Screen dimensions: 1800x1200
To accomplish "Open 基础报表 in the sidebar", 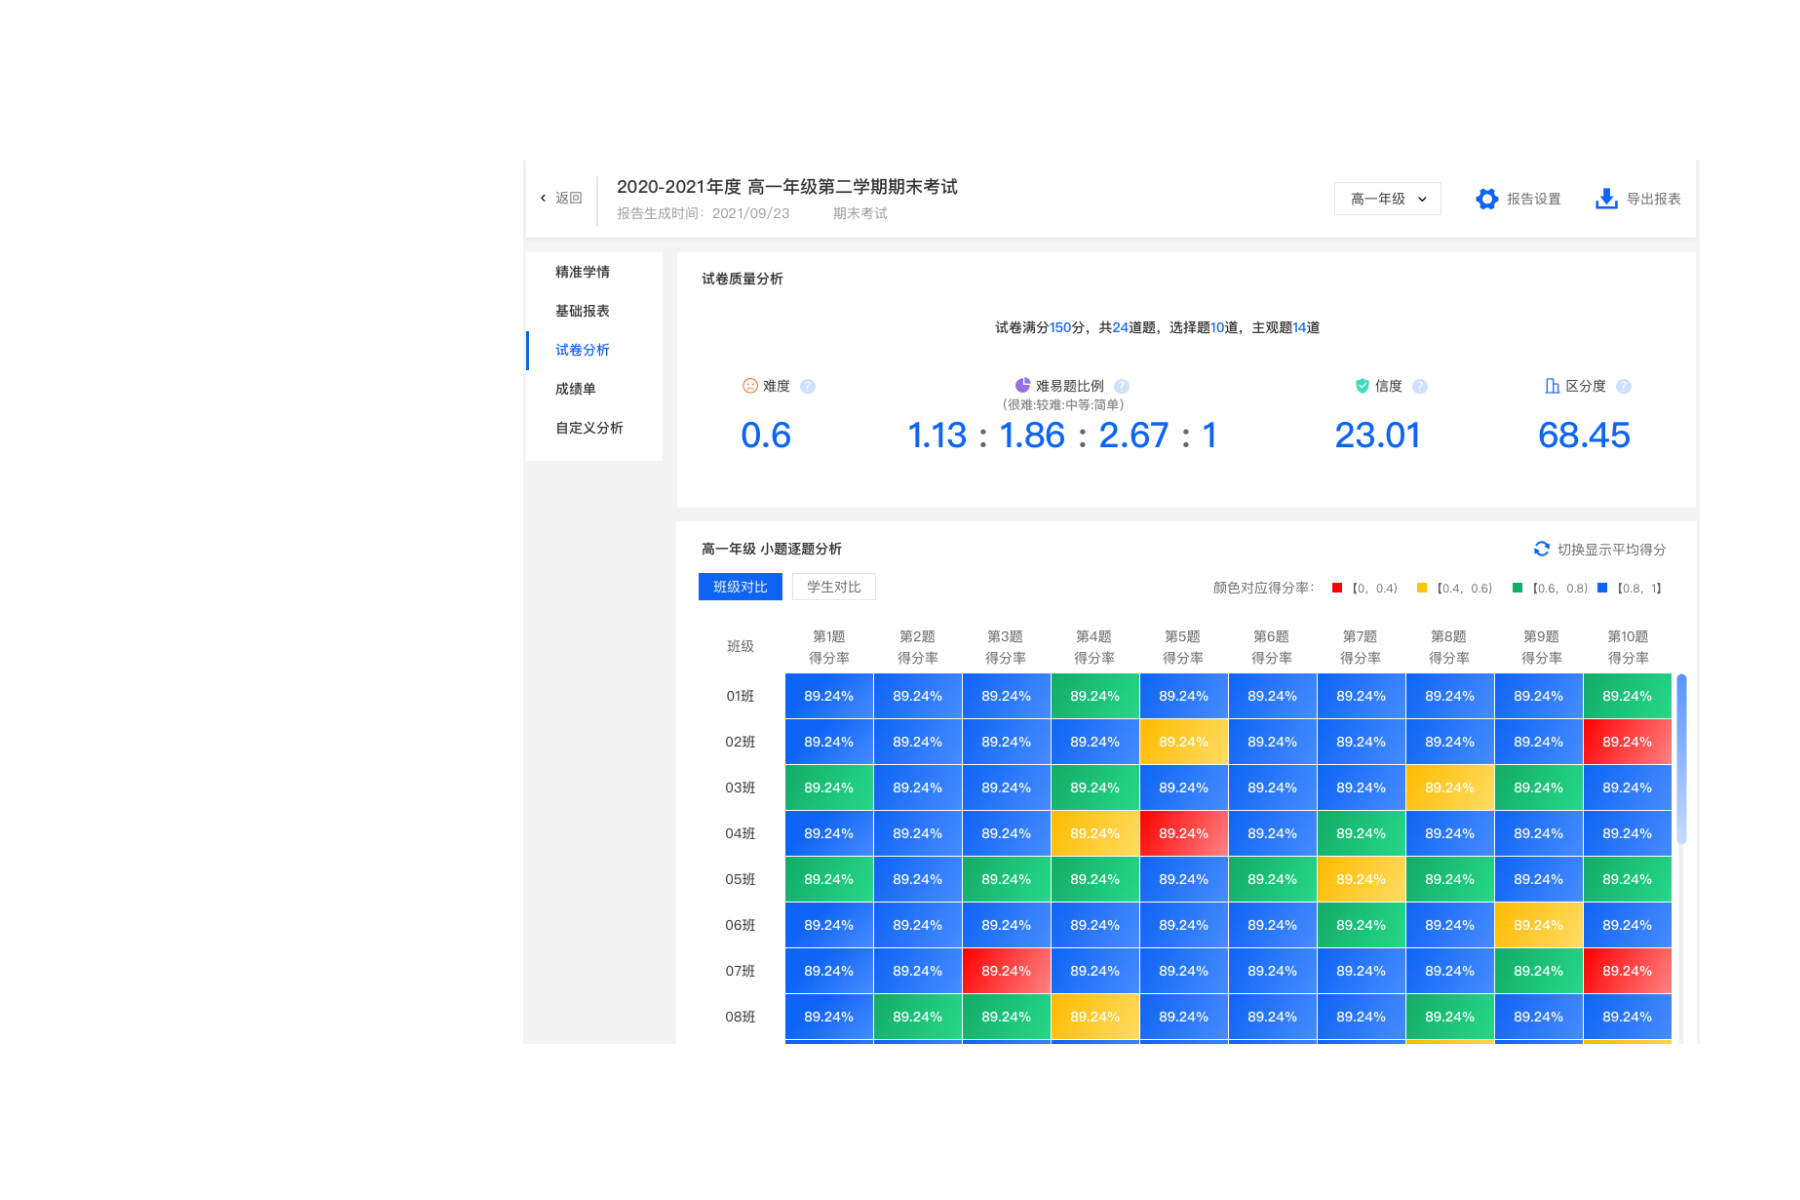I will click(582, 311).
